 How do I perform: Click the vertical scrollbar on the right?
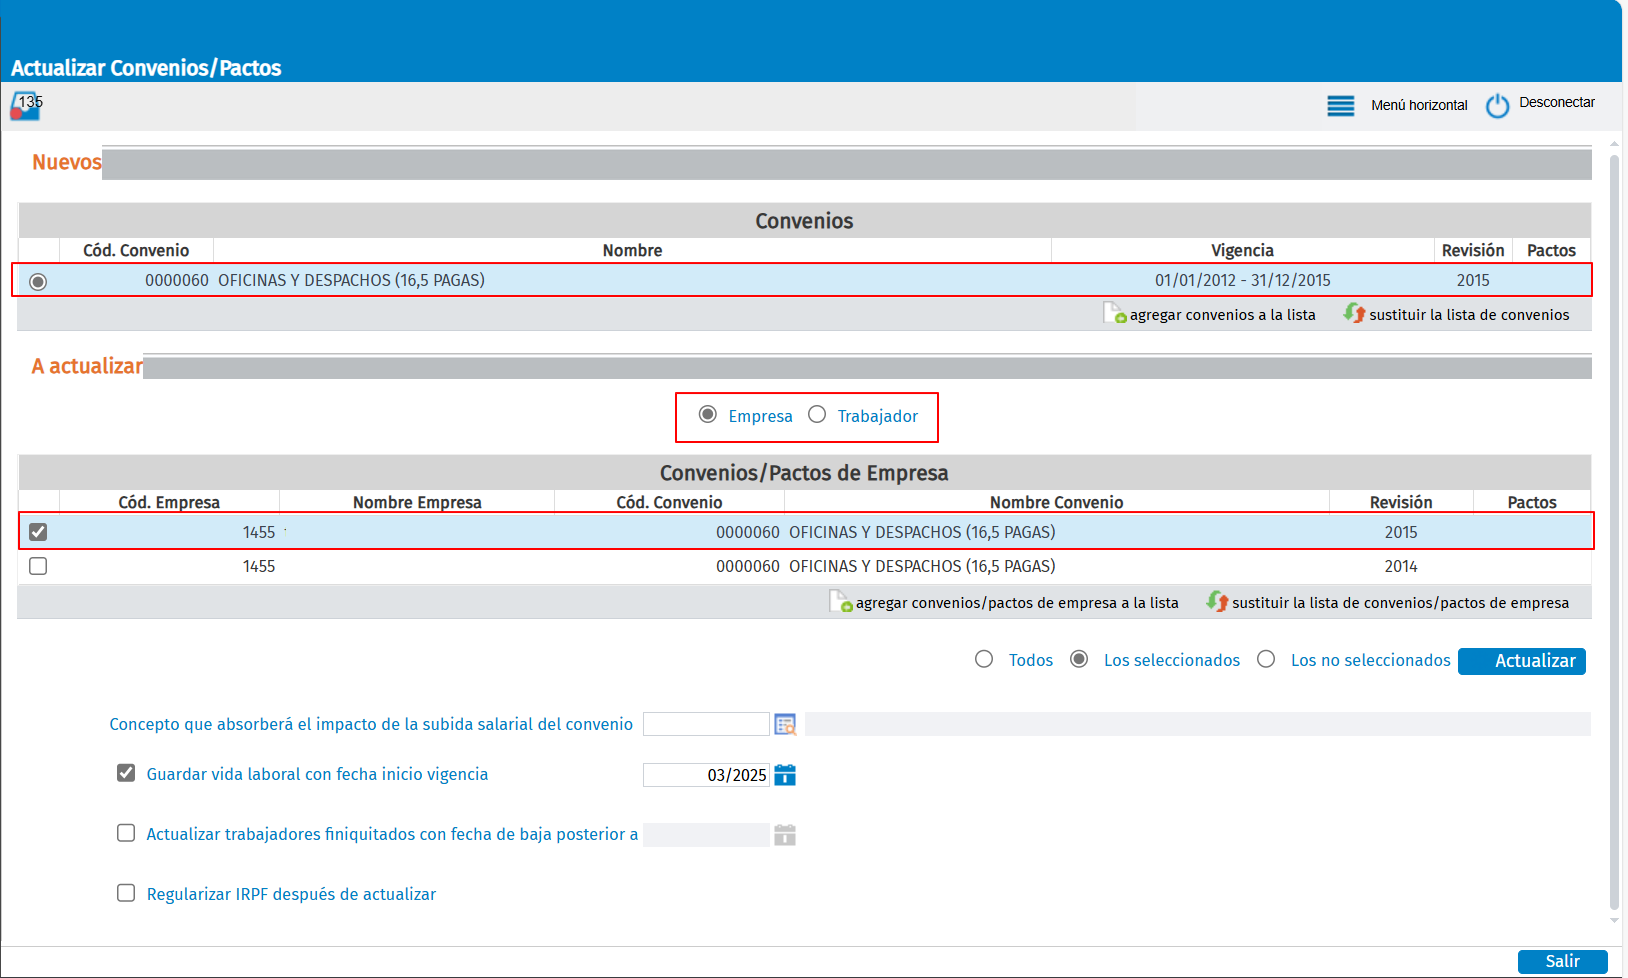point(1614,530)
